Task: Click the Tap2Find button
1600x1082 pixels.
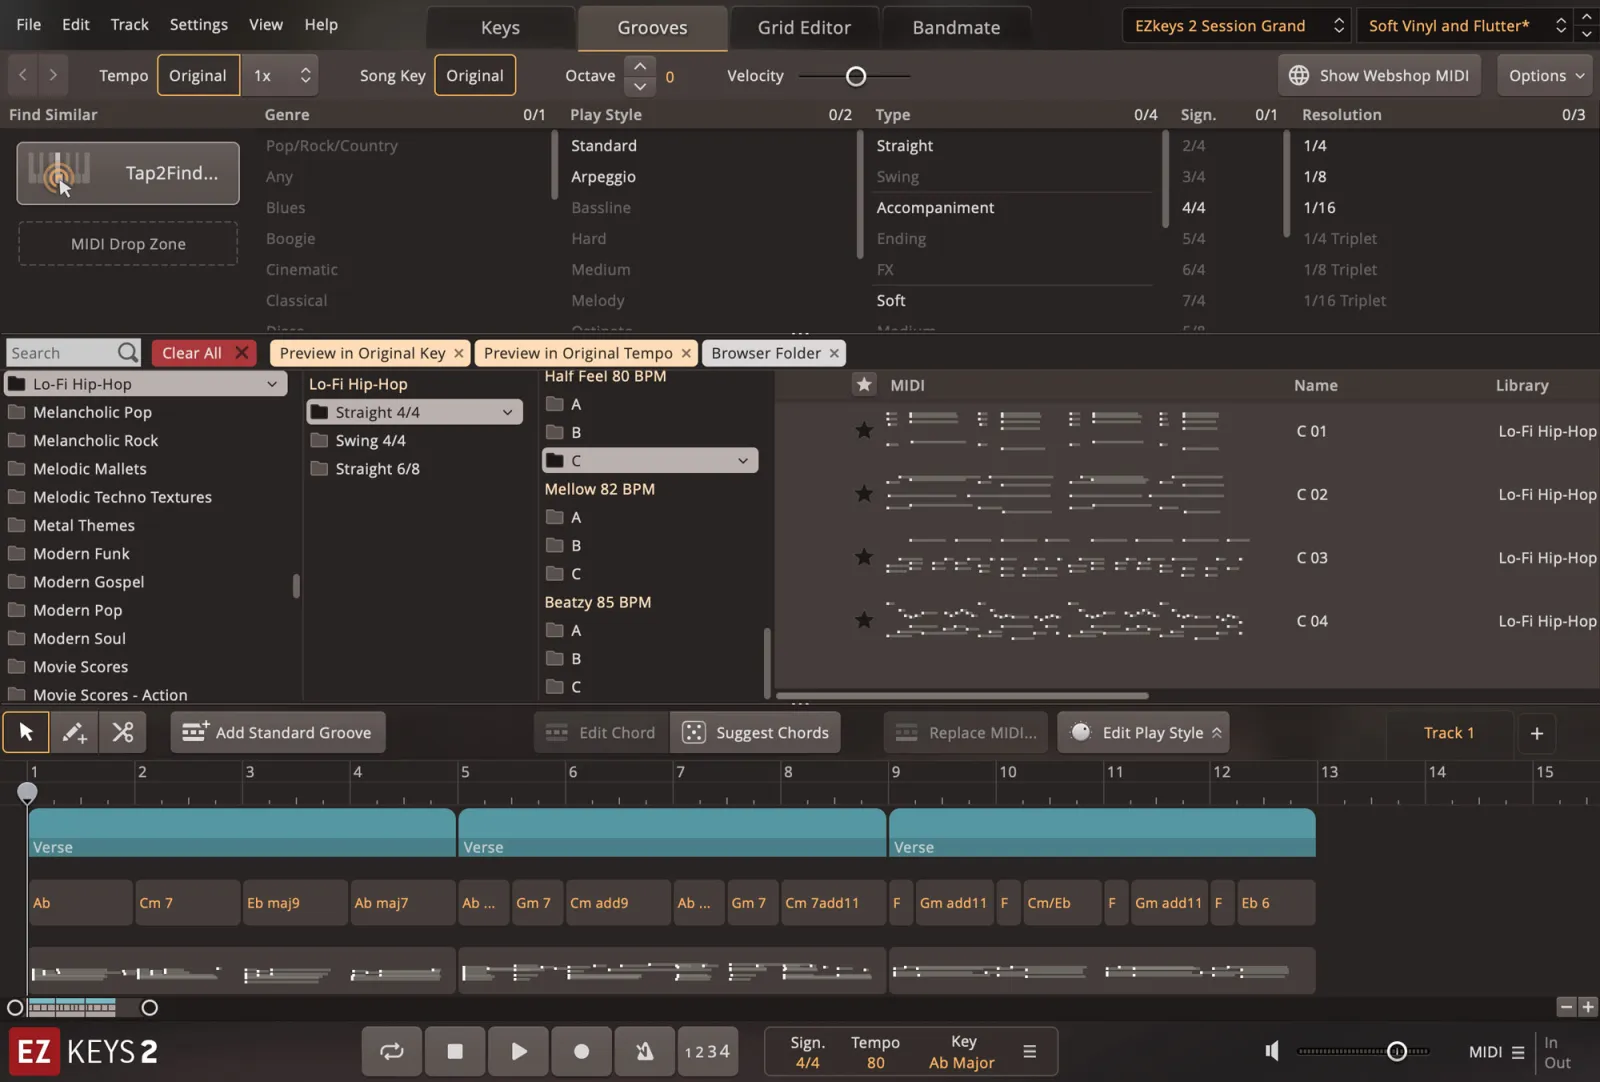Action: coord(128,173)
